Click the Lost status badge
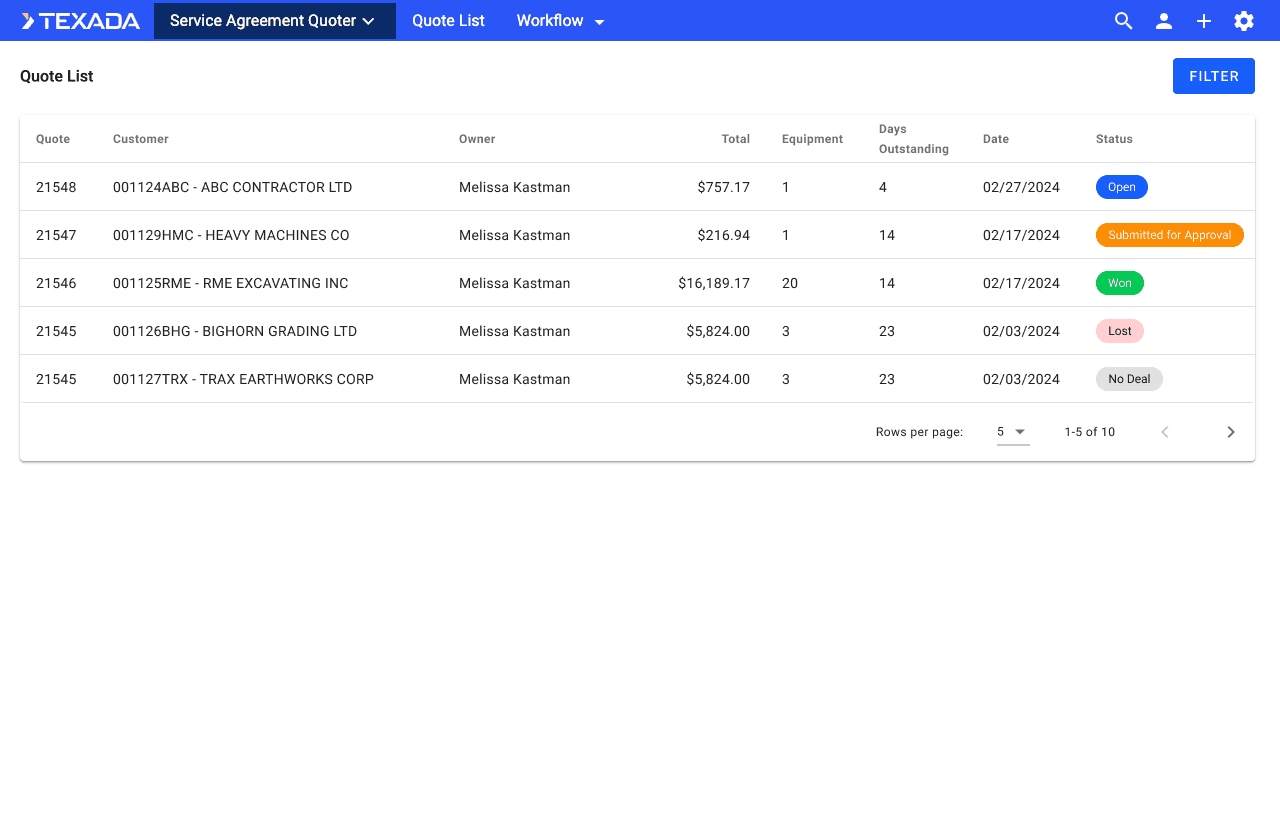The height and width of the screenshot is (832, 1280). click(1120, 331)
